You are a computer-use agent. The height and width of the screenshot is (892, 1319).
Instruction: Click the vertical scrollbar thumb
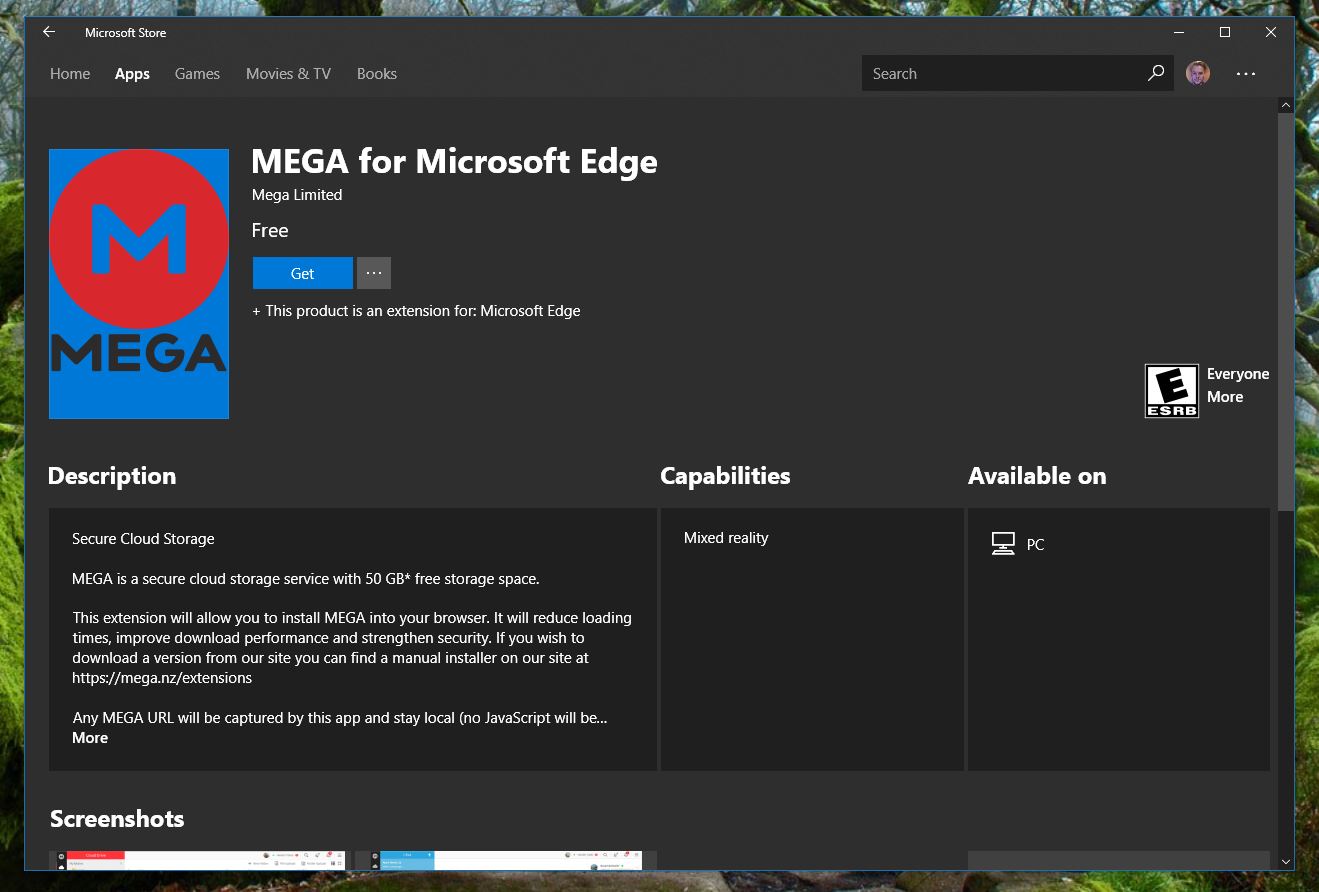pyautogui.click(x=1286, y=312)
